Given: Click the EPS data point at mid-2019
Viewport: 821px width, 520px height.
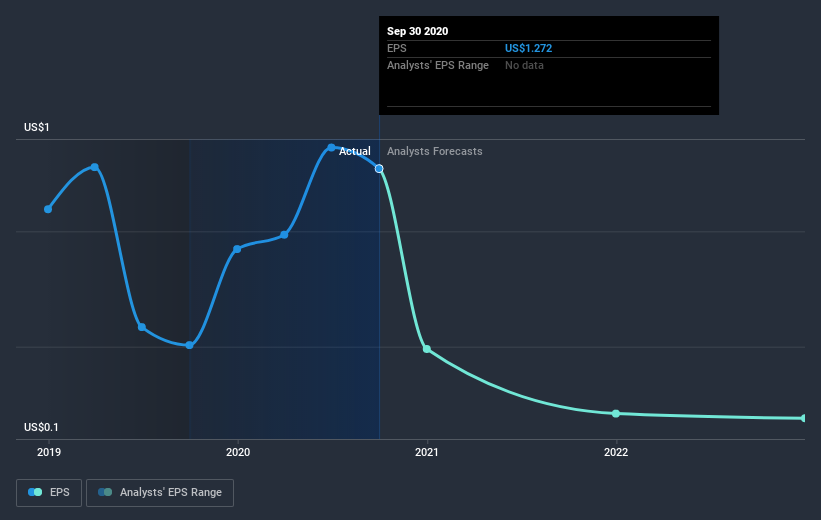Looking at the screenshot, I should click(142, 327).
